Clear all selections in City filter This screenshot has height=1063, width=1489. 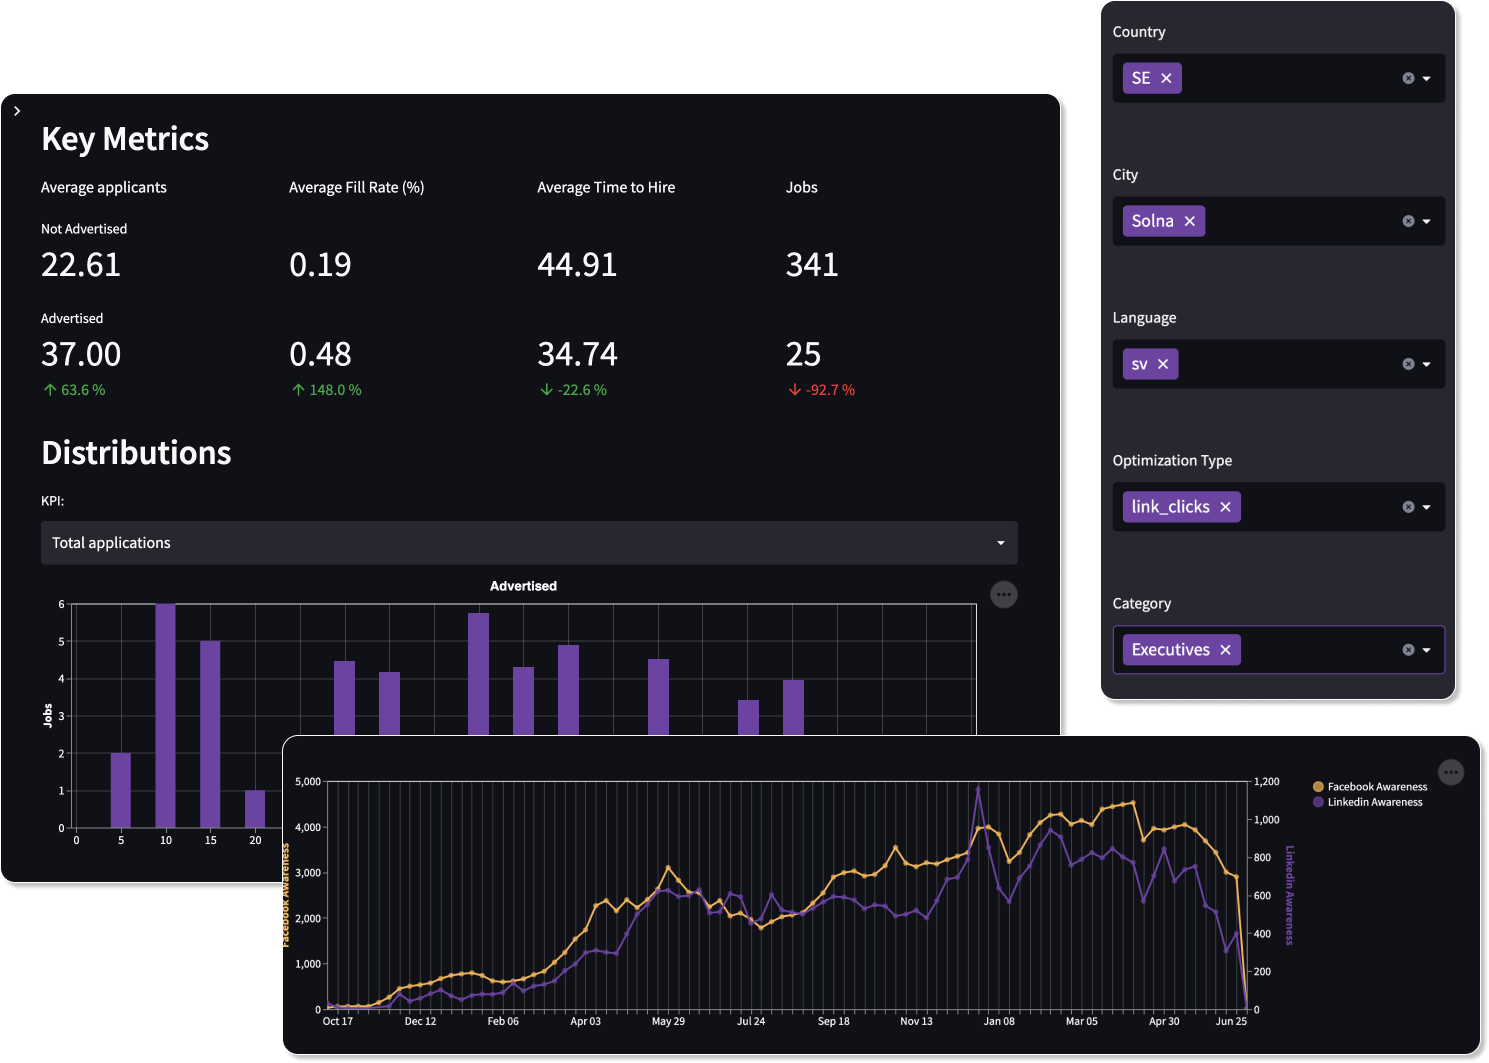pos(1408,221)
